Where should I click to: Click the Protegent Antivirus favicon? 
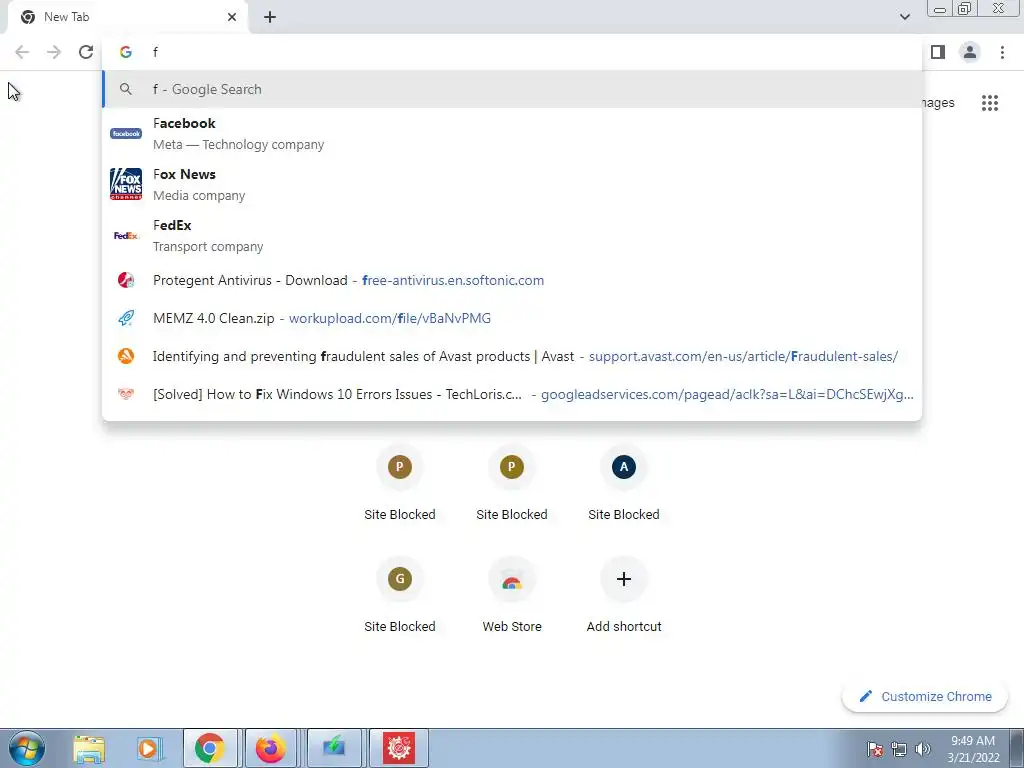click(x=126, y=280)
